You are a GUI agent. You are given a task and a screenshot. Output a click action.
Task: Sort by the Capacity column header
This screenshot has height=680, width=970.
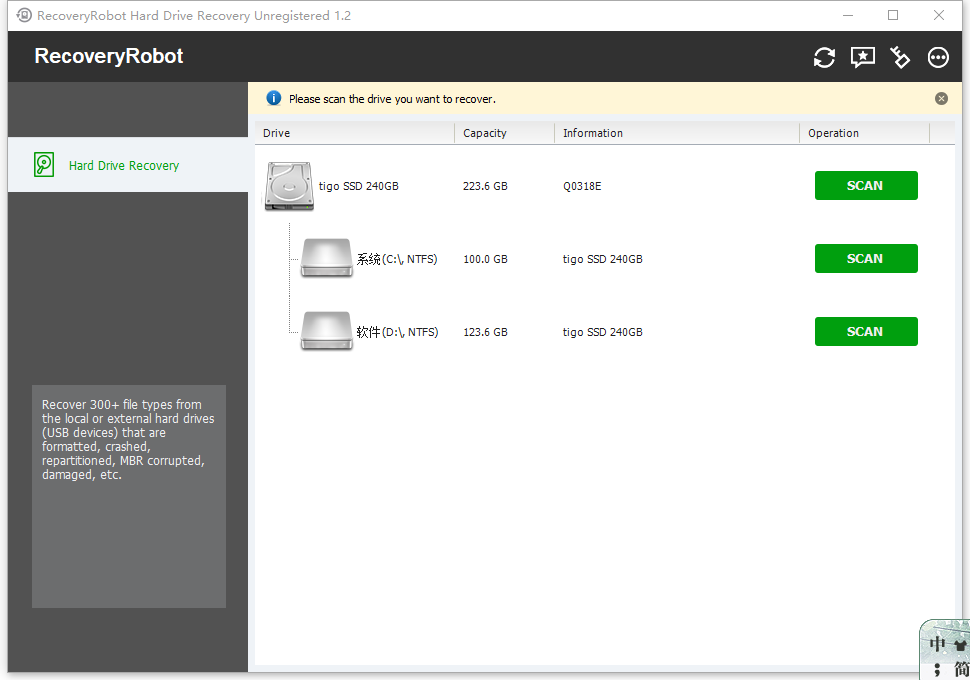[505, 133]
